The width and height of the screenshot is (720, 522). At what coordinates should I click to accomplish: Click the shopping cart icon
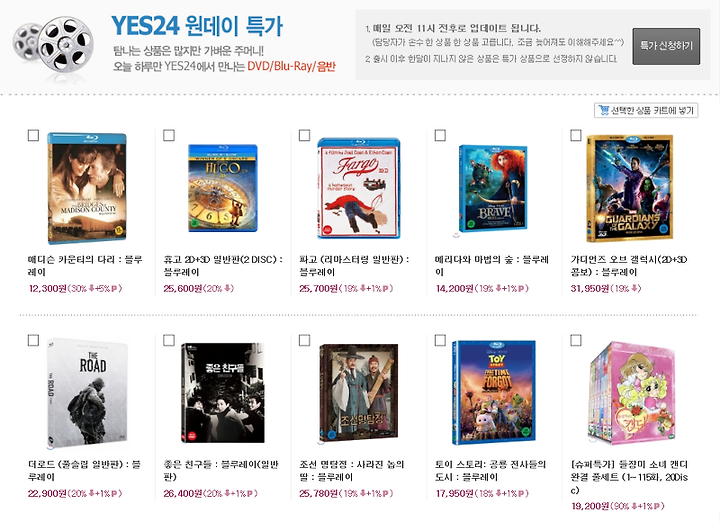click(603, 110)
